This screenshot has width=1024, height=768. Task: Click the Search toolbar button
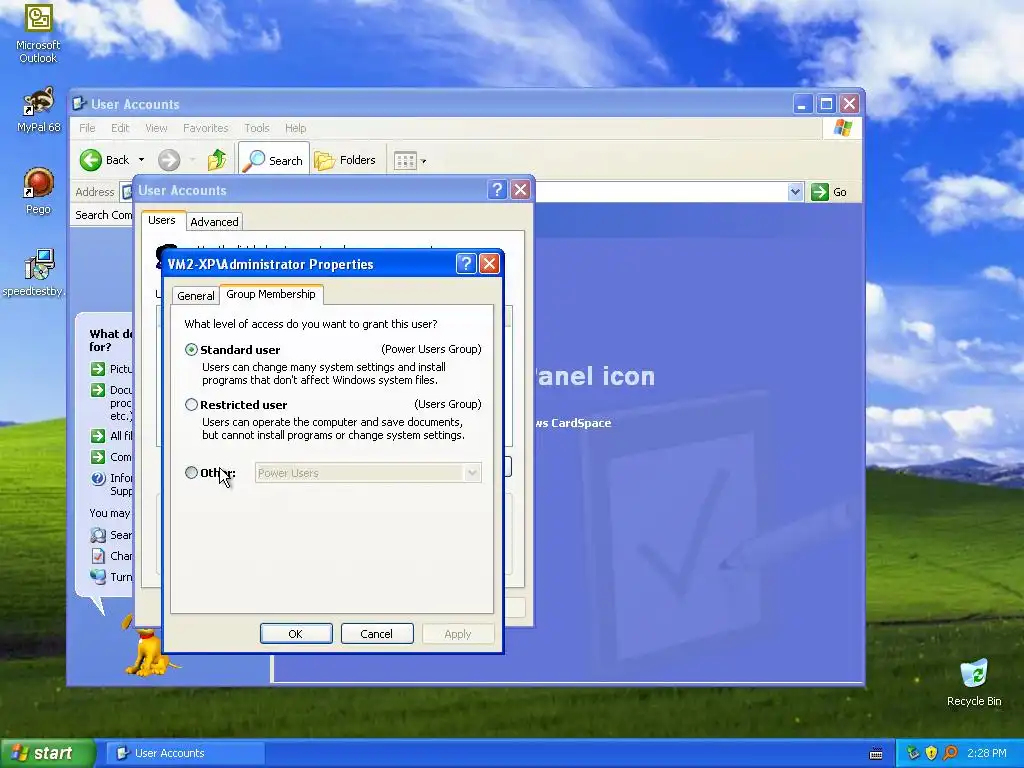(274, 160)
